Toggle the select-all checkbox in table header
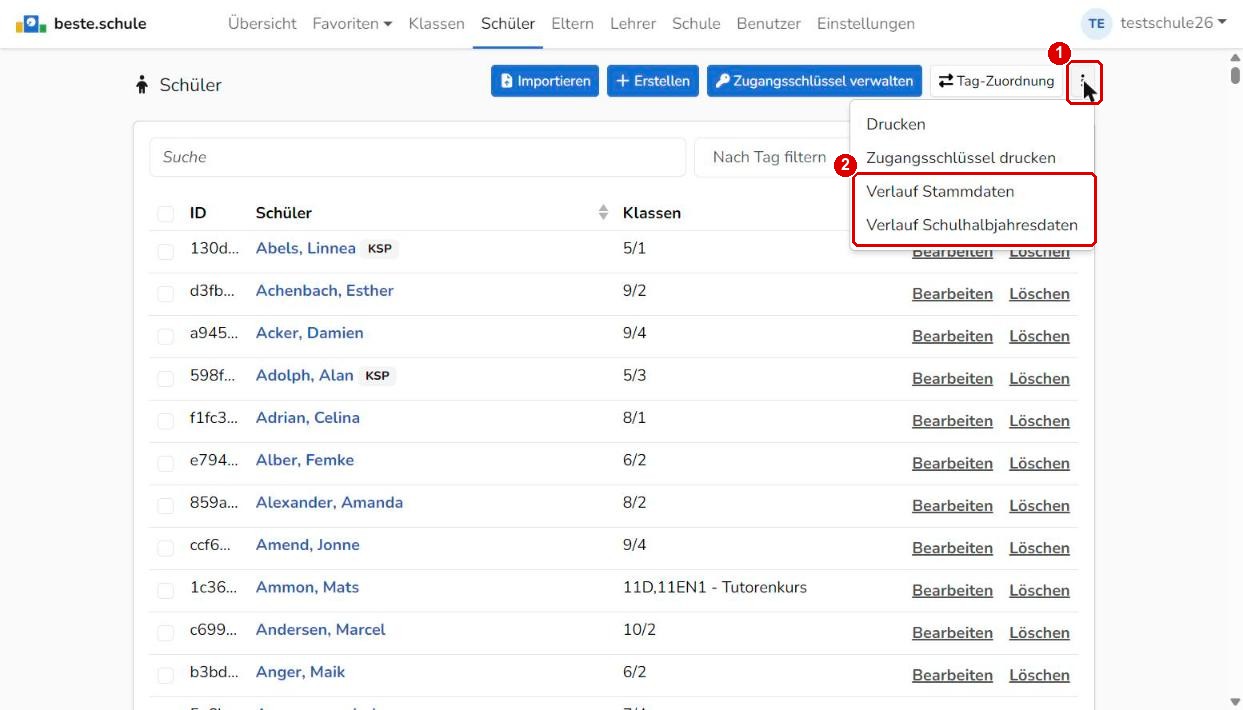This screenshot has width=1243, height=710. (165, 213)
